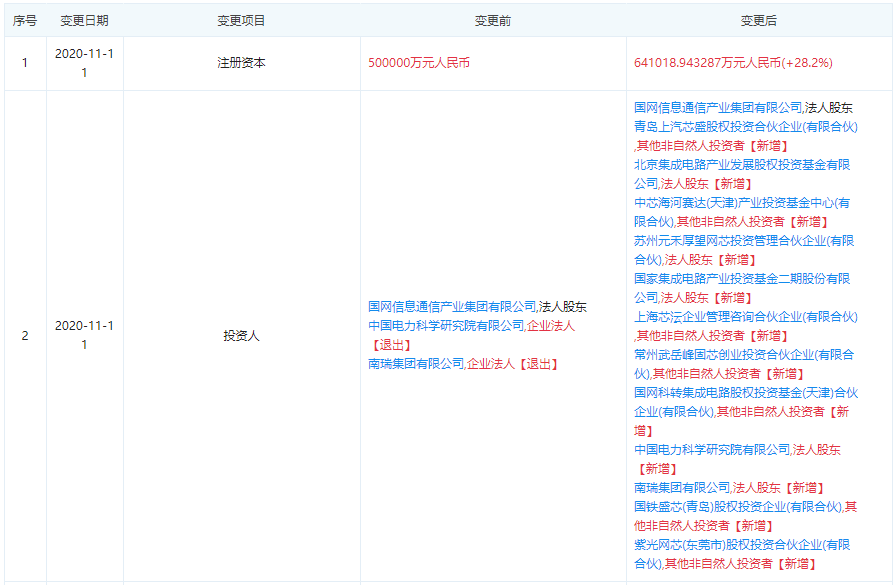Open 常州武岳峰固芯创业投资合伙企业 link

point(743,364)
